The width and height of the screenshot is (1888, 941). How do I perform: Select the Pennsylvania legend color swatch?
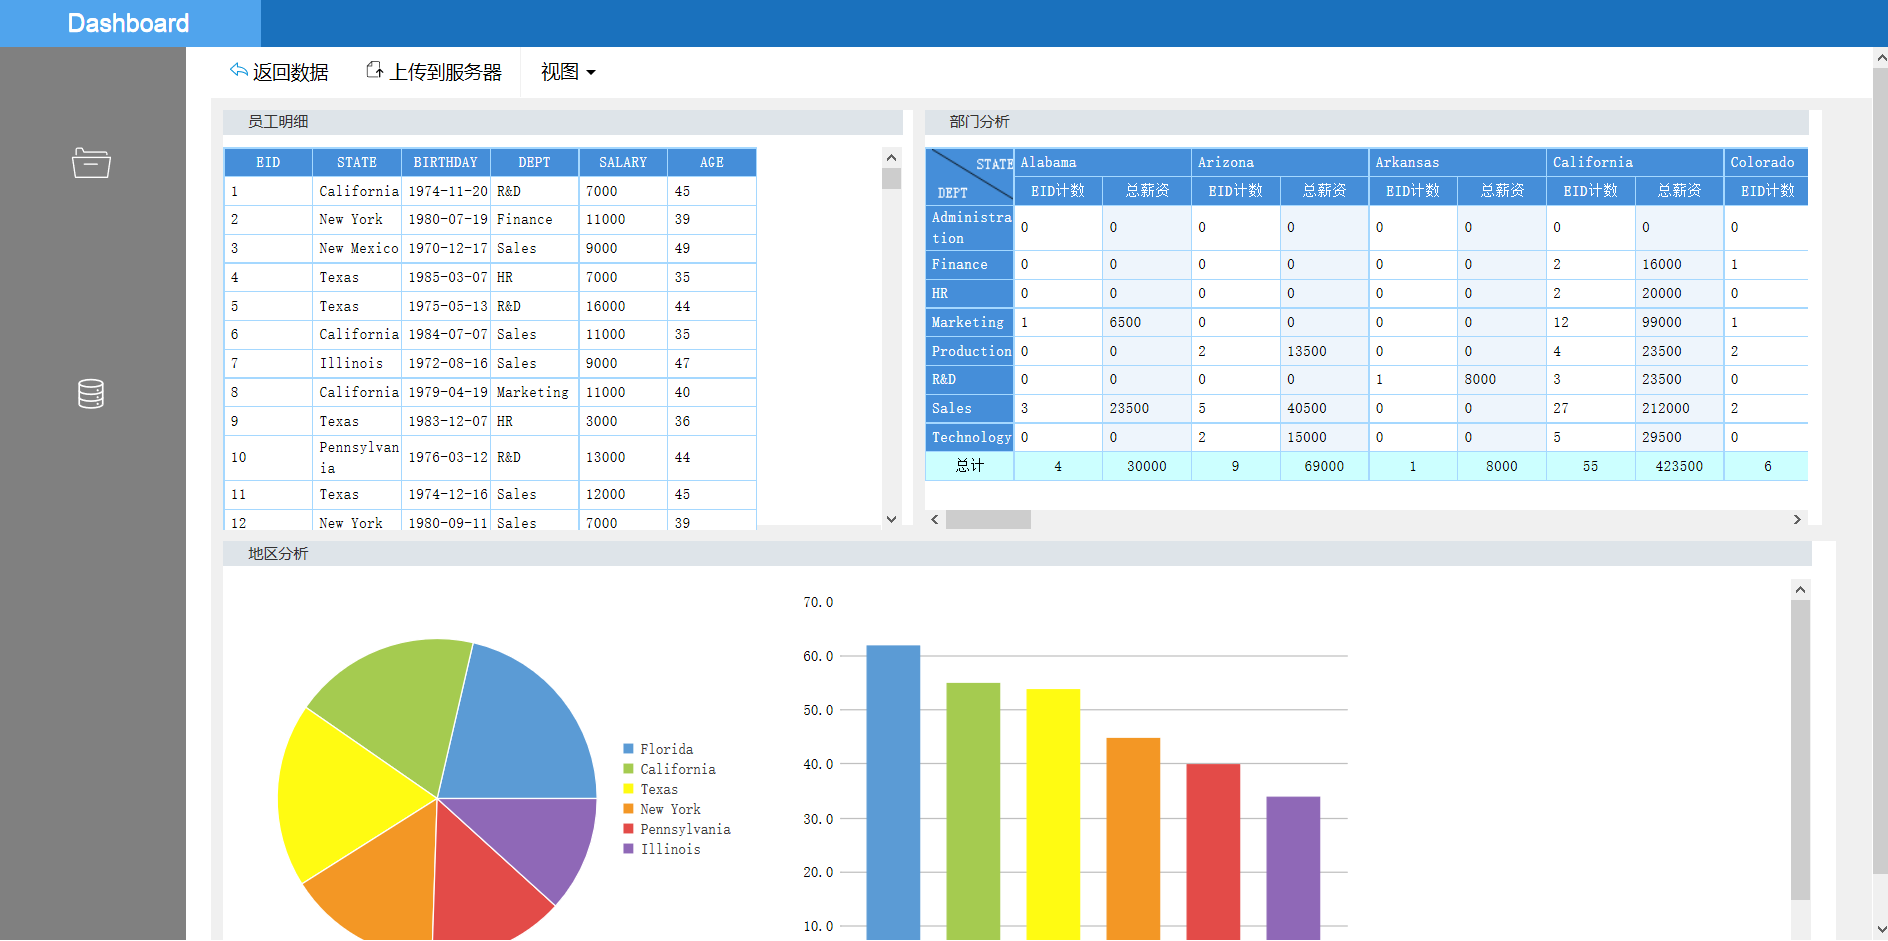pyautogui.click(x=628, y=829)
